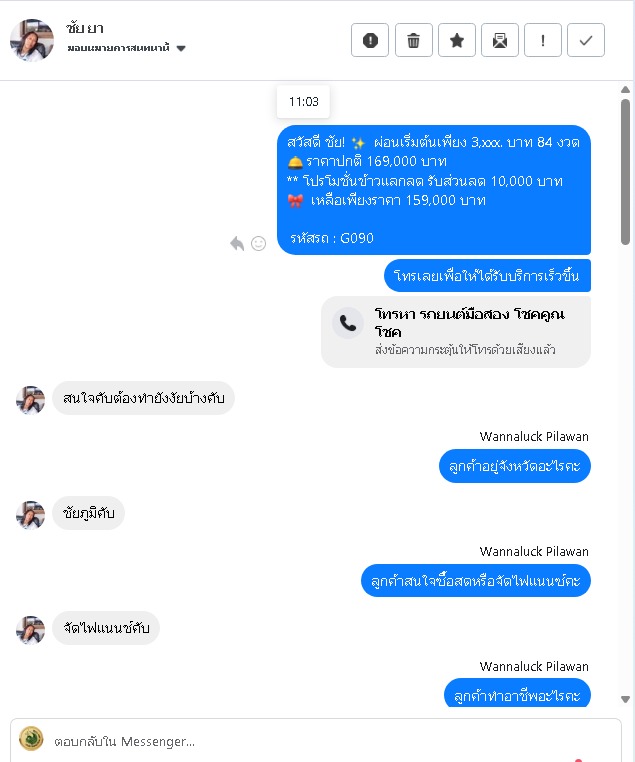Open customer profile picture in header
This screenshot has width=635, height=762.
(x=32, y=40)
